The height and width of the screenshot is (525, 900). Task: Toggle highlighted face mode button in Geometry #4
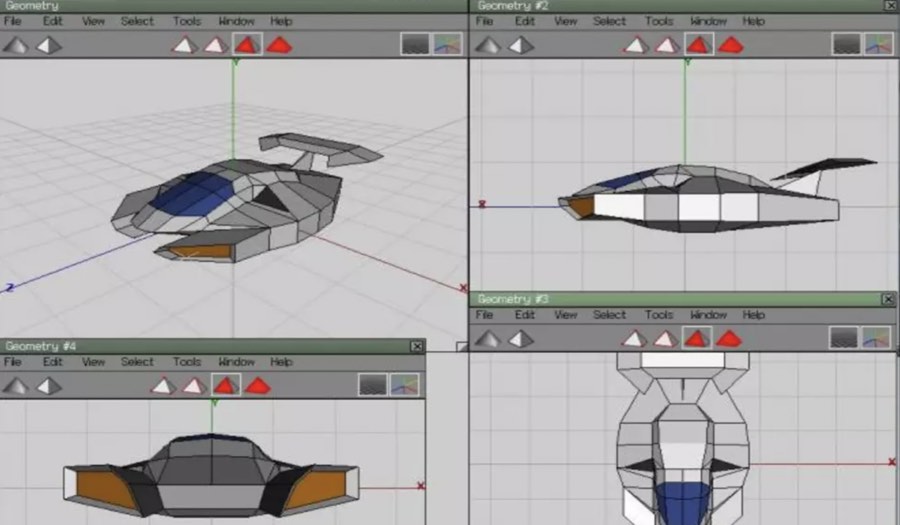pos(226,385)
